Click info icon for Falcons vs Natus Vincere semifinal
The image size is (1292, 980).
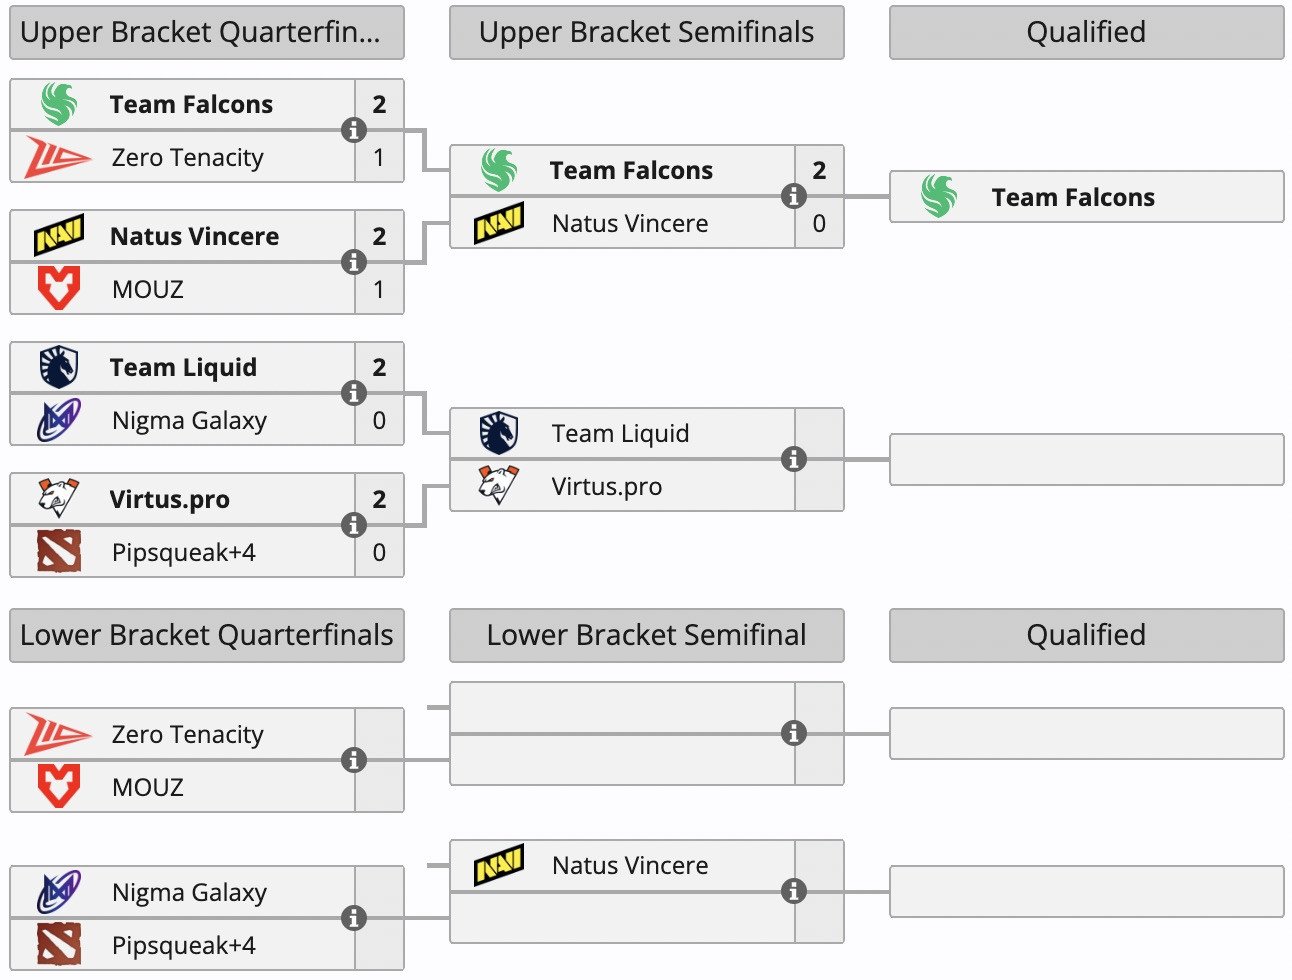pos(793,196)
